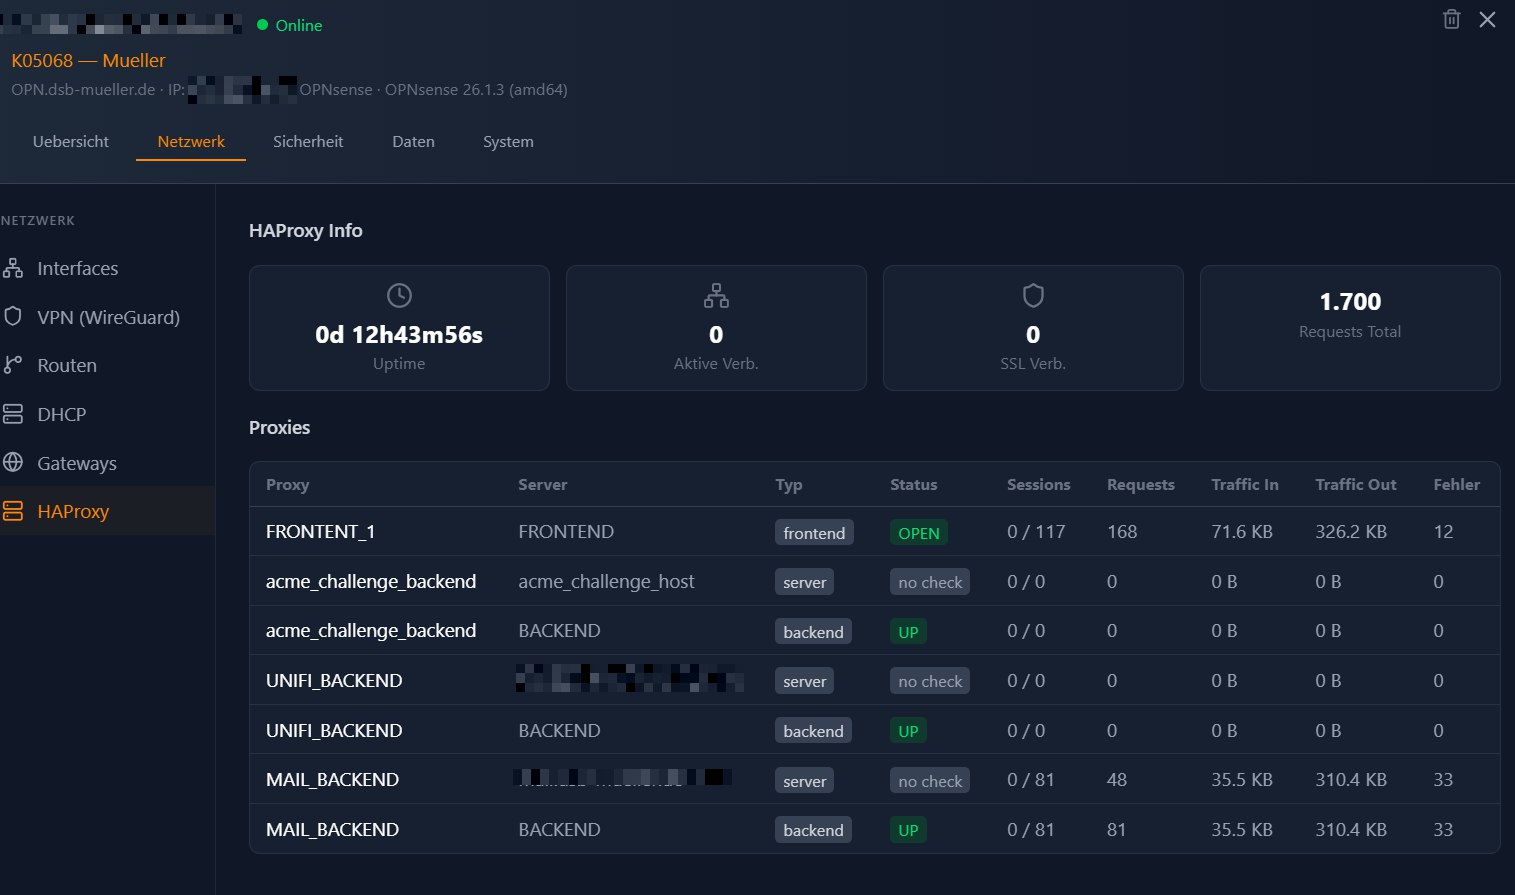Switch to the Uebersicht tab
This screenshot has width=1515, height=895.
[x=71, y=142]
